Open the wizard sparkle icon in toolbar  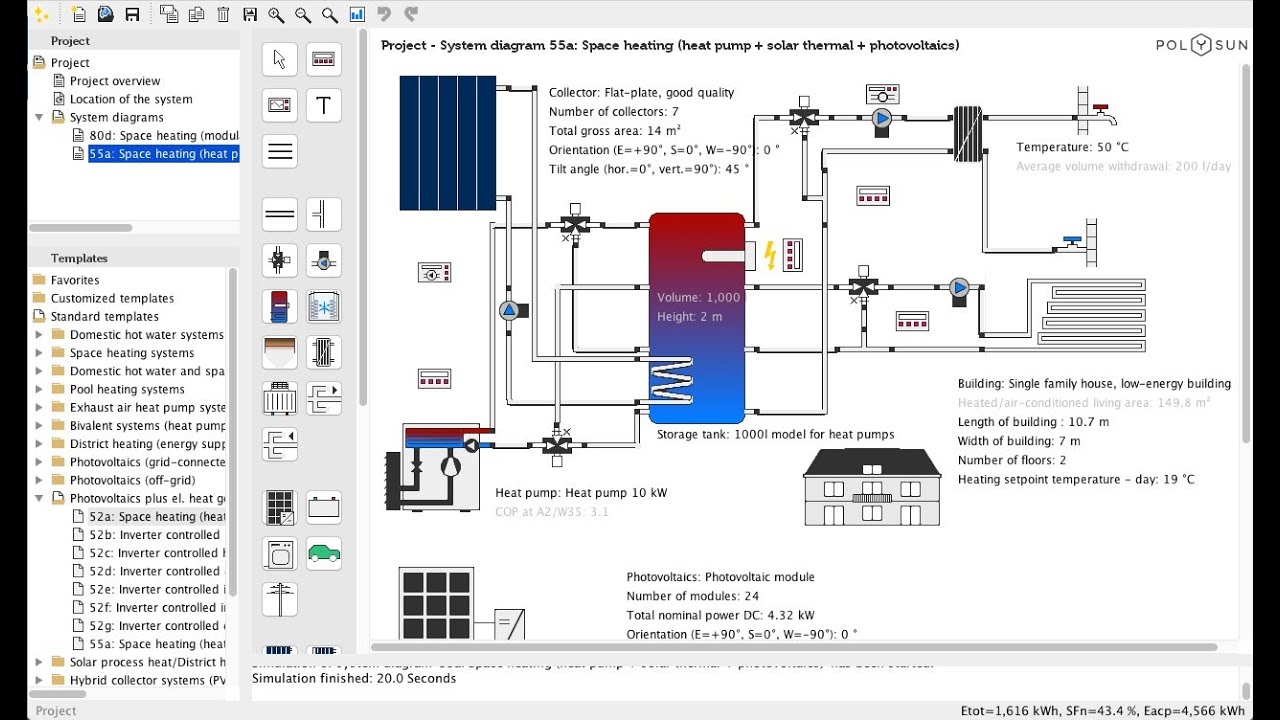[x=40, y=14]
